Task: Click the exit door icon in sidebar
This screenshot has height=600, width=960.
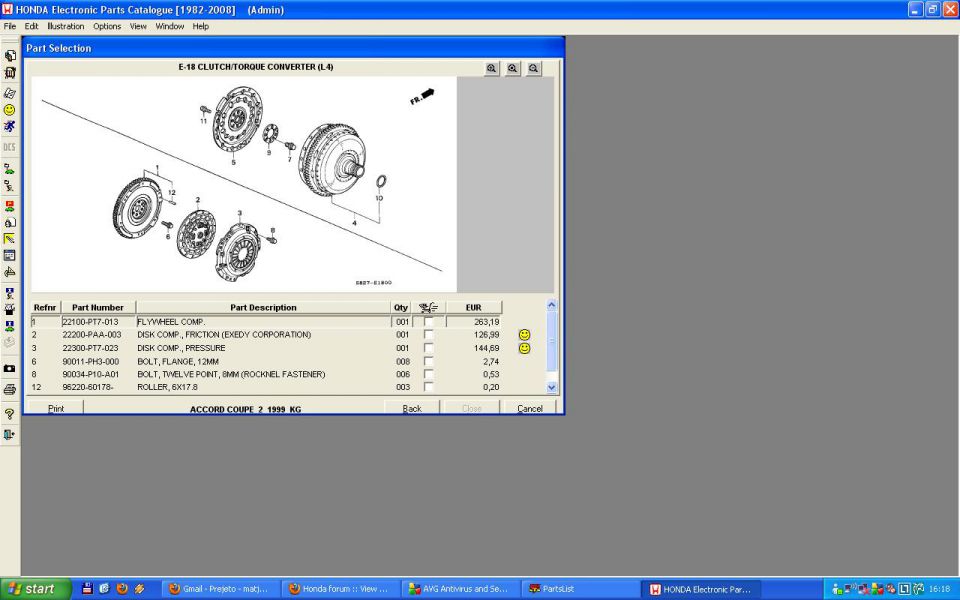Action: [x=10, y=435]
